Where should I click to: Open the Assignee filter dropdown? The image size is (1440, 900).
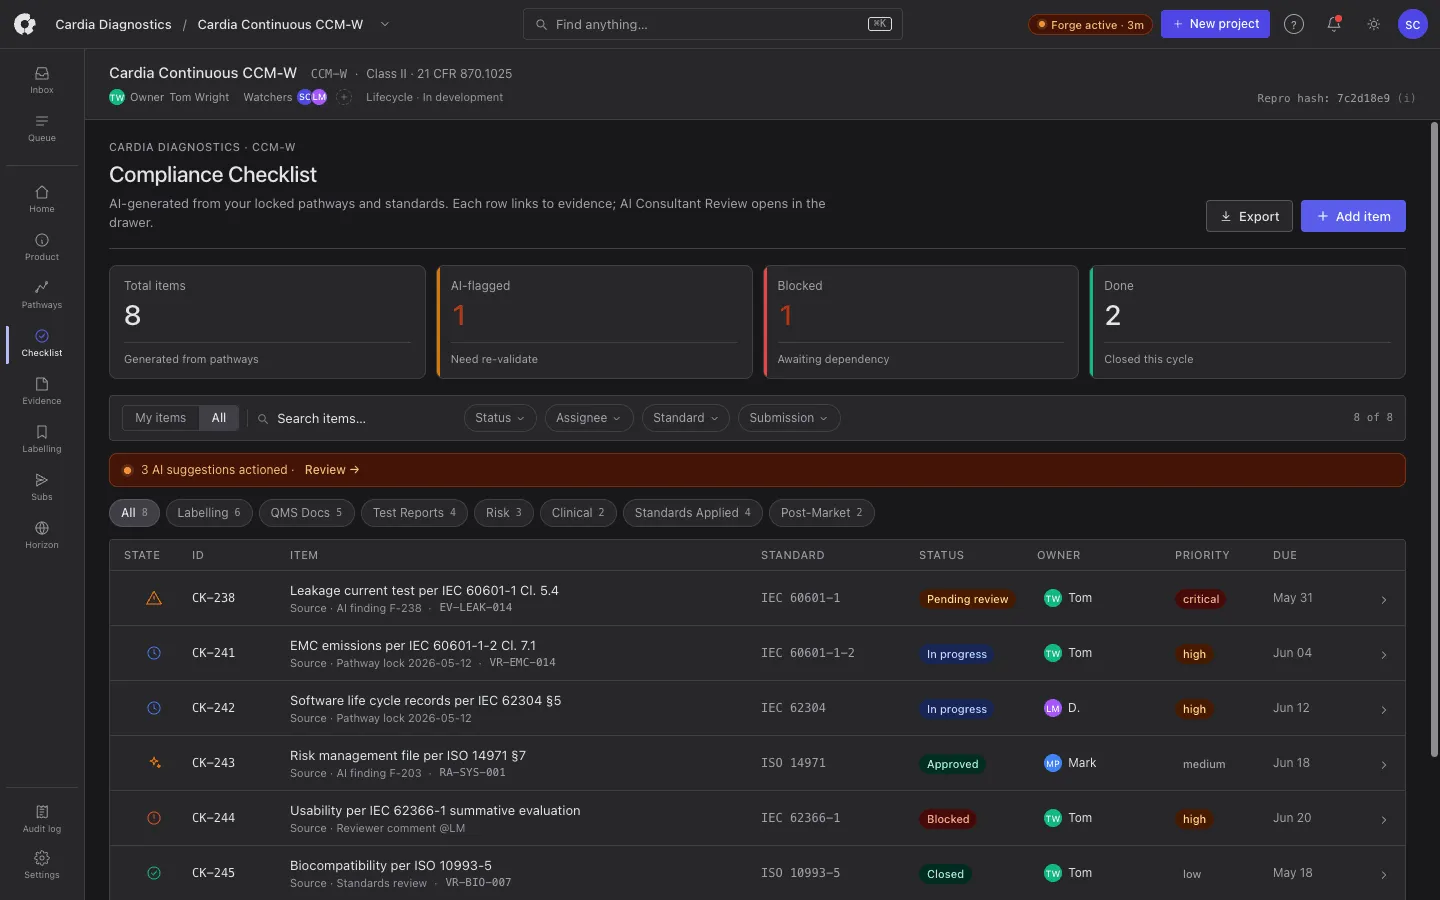(x=589, y=418)
